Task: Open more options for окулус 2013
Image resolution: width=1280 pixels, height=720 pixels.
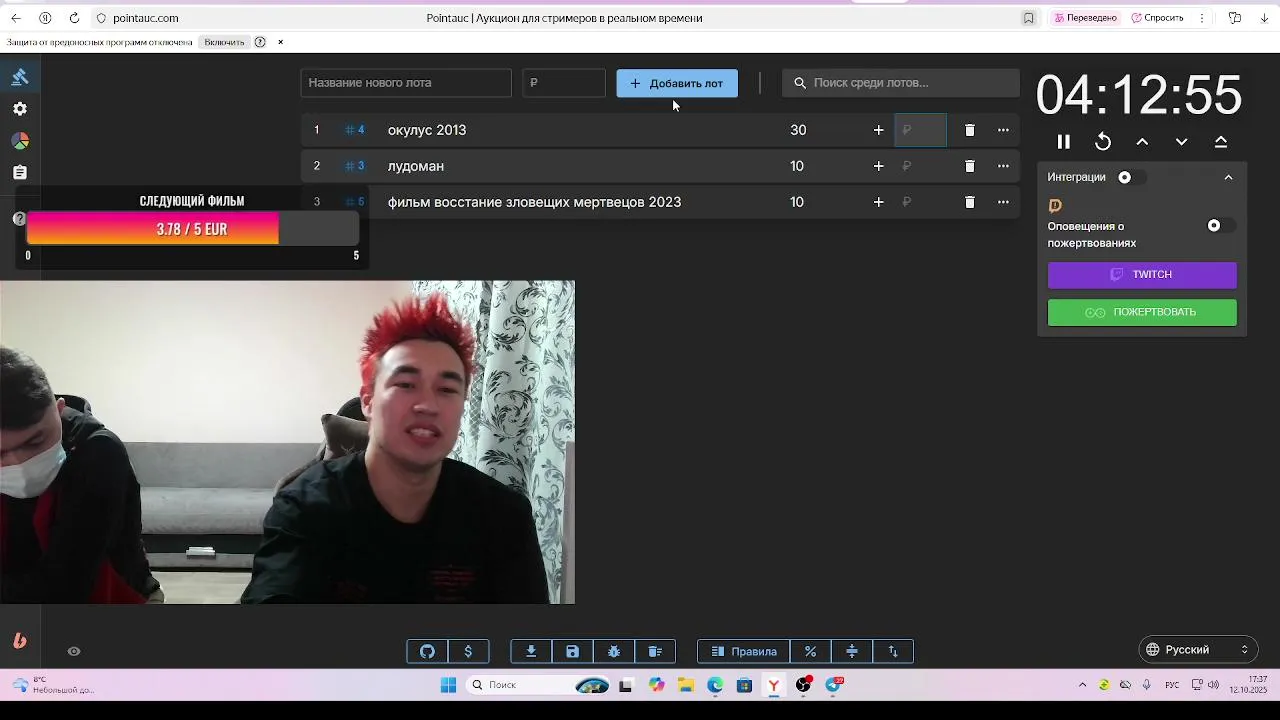Action: [x=1003, y=130]
